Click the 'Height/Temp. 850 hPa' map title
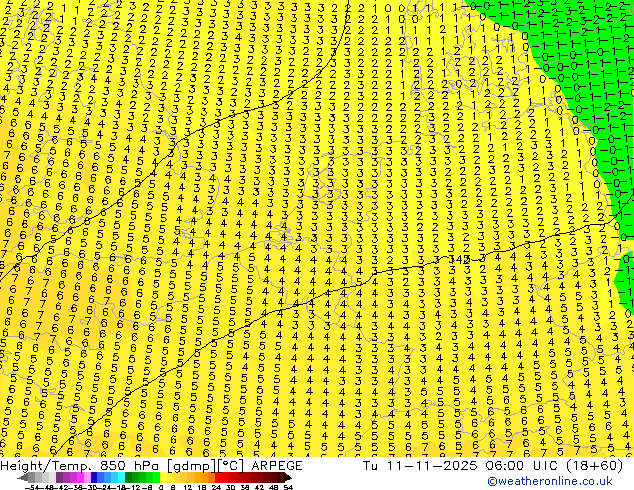 click(x=82, y=466)
